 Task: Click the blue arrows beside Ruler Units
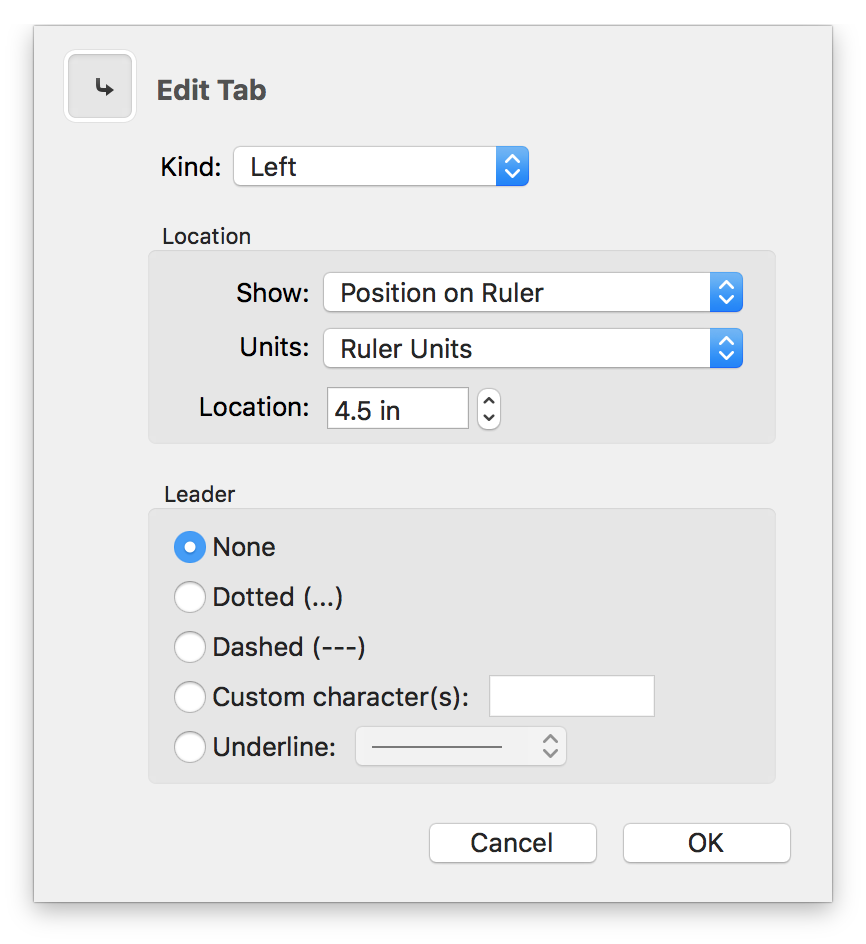click(x=727, y=349)
